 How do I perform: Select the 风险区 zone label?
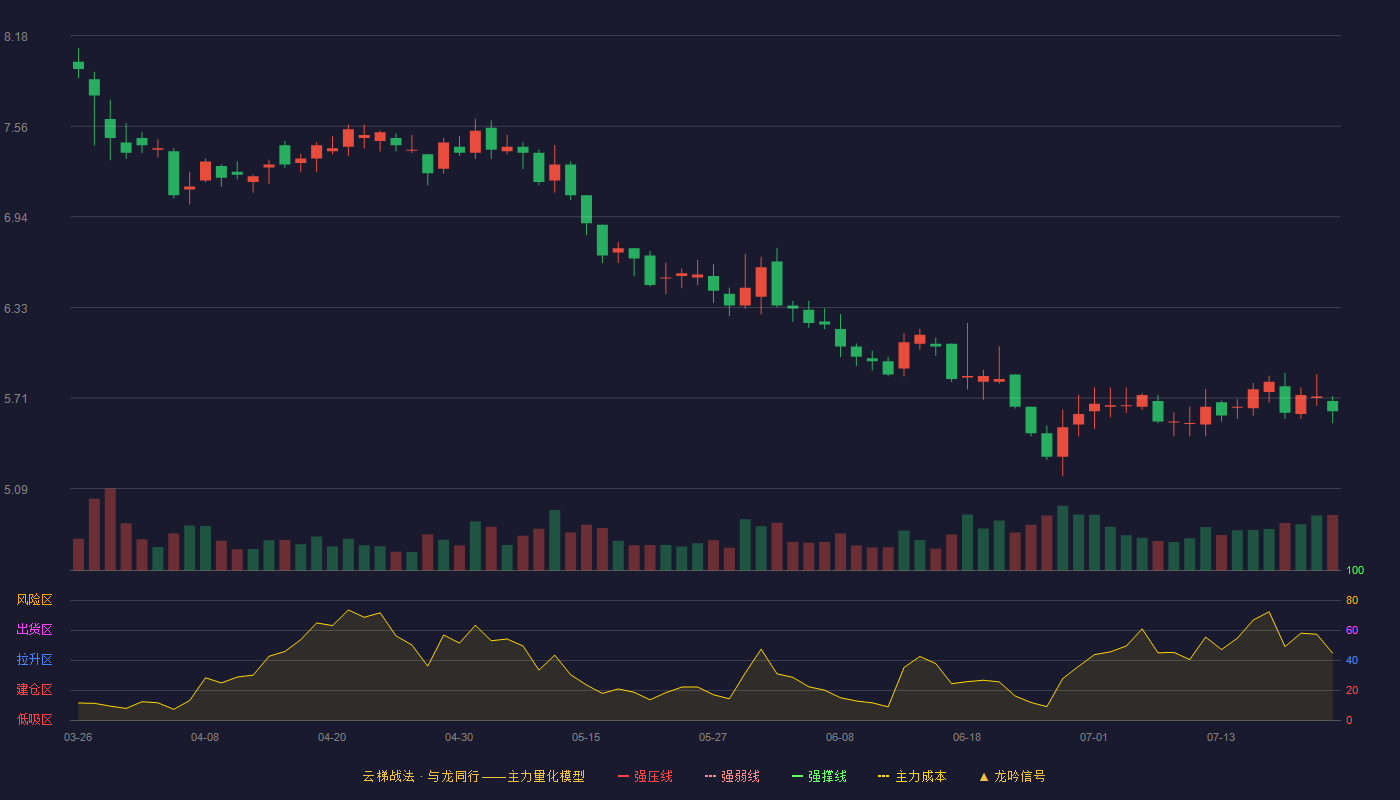34,600
